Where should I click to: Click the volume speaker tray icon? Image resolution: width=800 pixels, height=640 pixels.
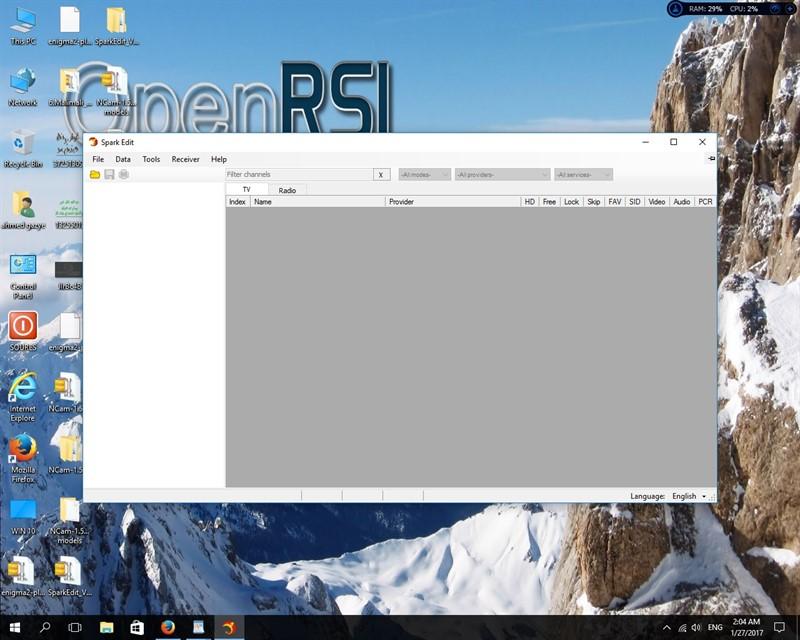(x=696, y=628)
